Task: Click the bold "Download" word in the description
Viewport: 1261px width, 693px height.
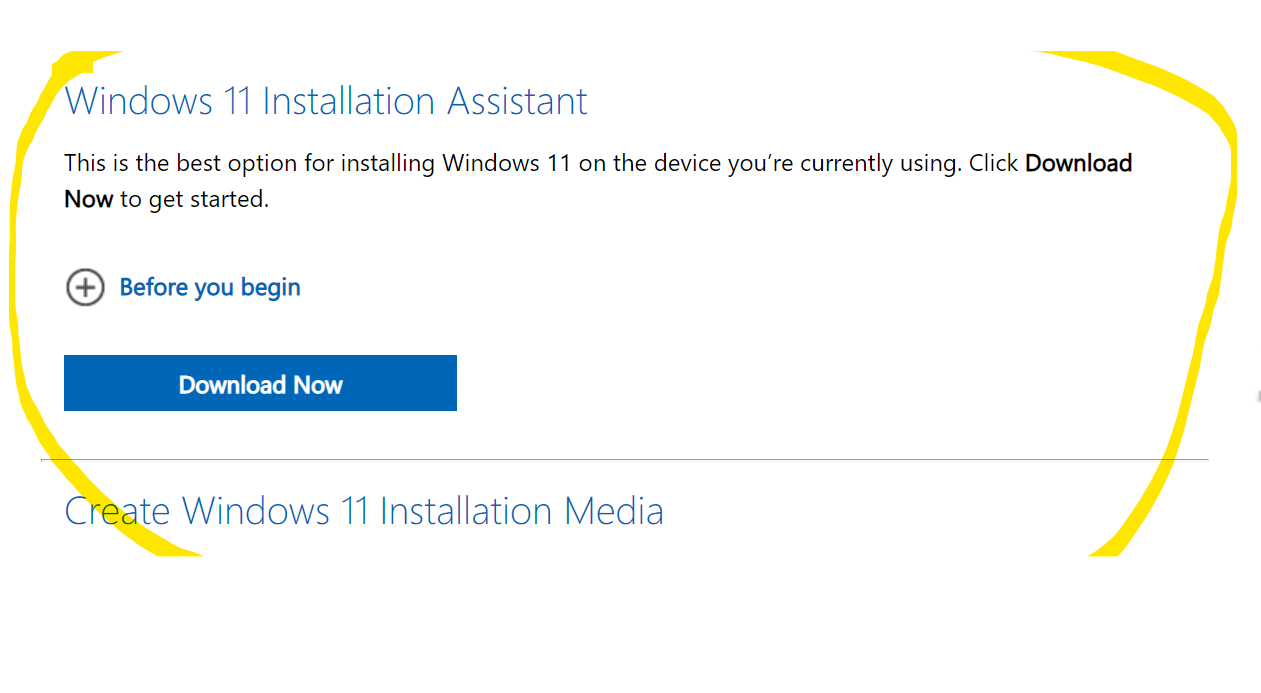Action: coord(1078,163)
